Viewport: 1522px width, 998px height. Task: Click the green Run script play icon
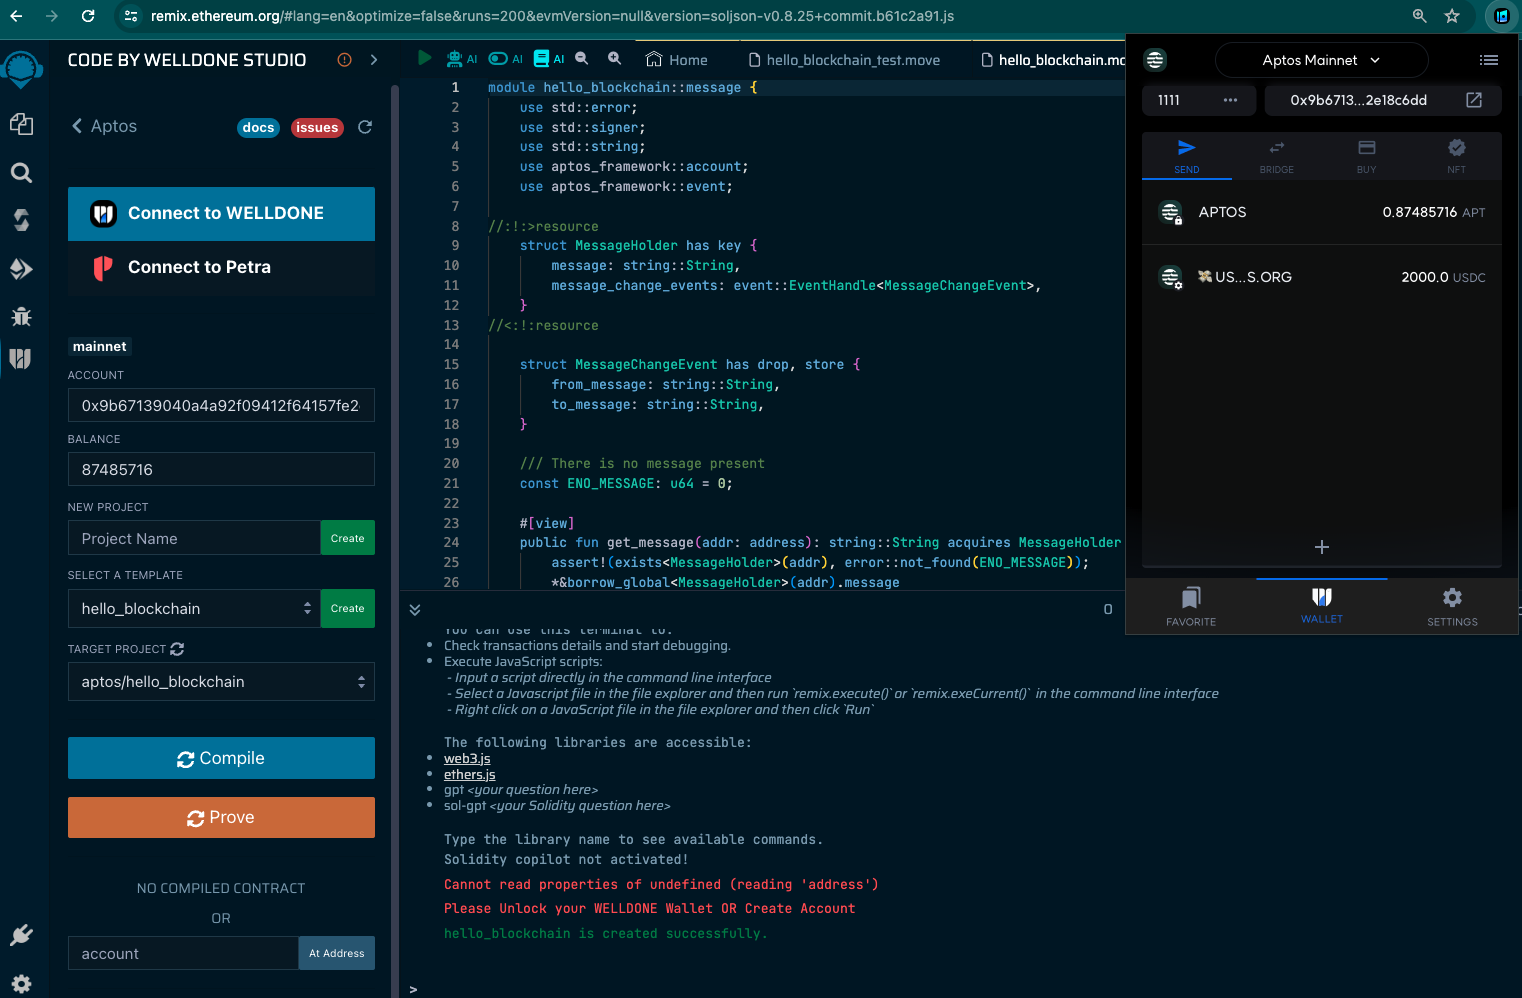(425, 59)
